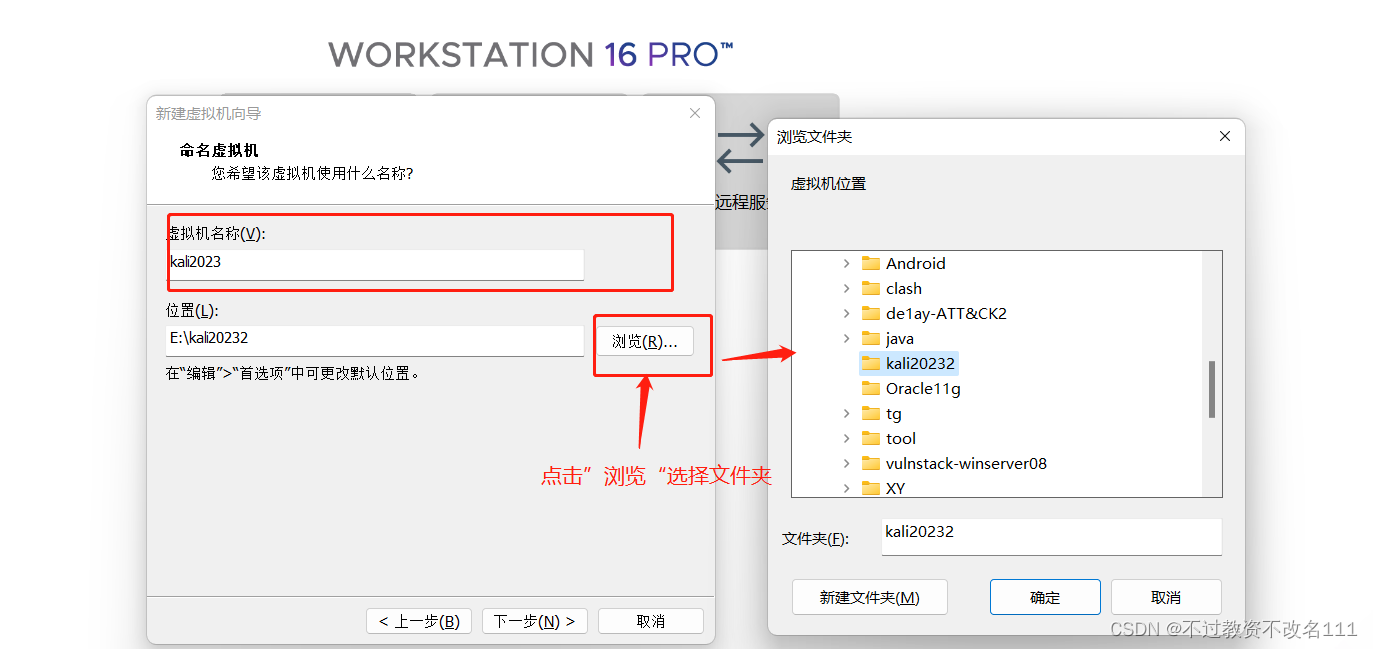Image resolution: width=1373 pixels, height=649 pixels.
Task: Expand the XY folder node
Action: point(846,488)
